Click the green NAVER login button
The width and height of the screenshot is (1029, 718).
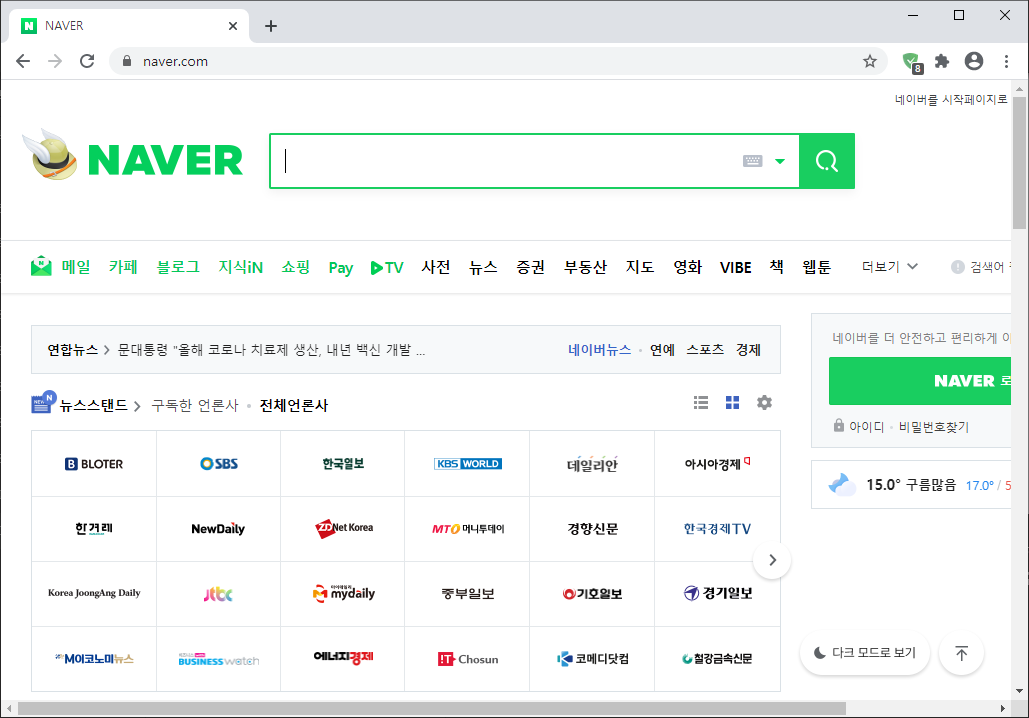919,381
